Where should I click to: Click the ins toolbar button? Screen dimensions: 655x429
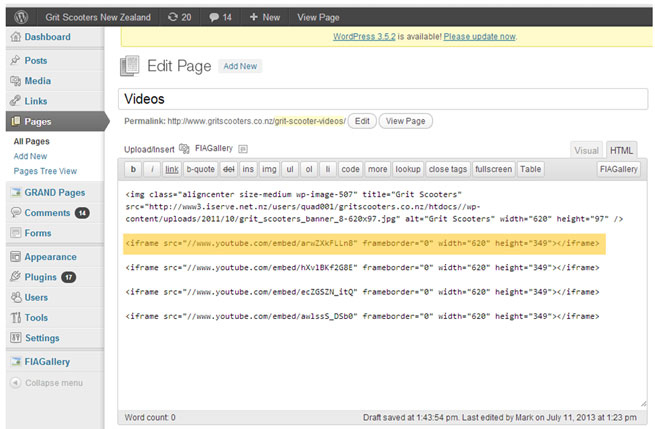(248, 169)
